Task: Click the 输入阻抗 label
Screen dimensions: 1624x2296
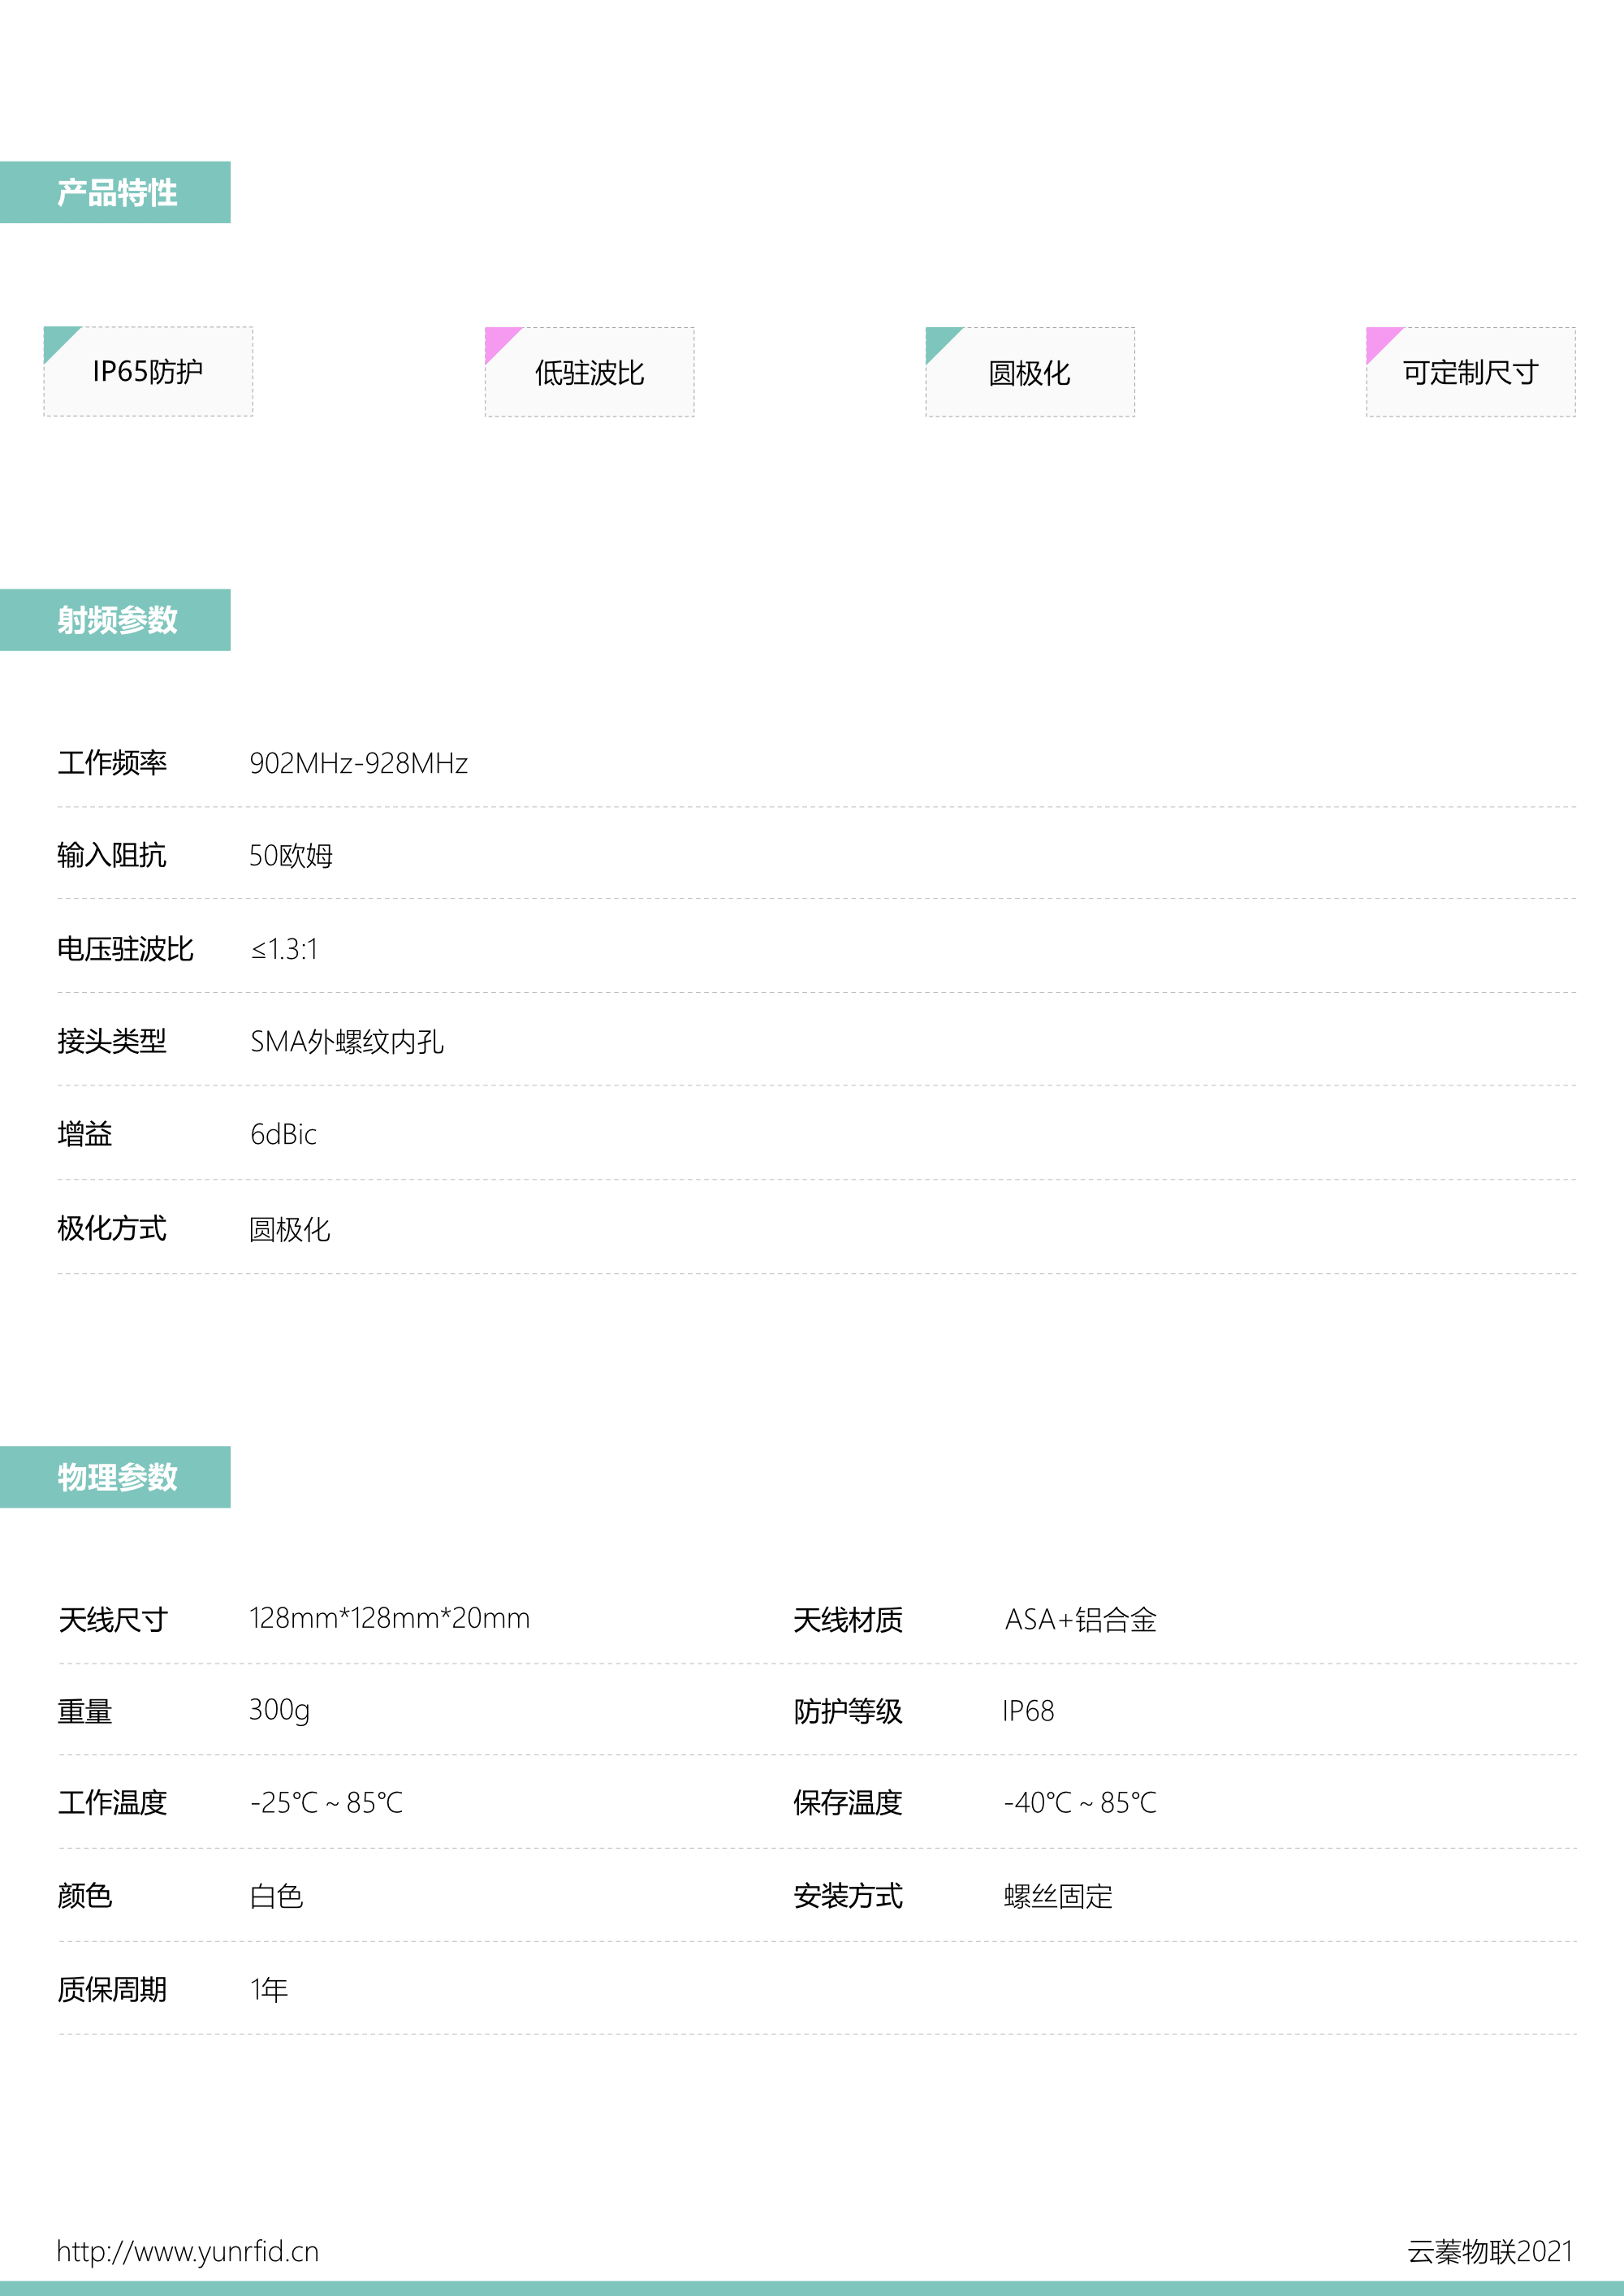Action: (x=112, y=855)
